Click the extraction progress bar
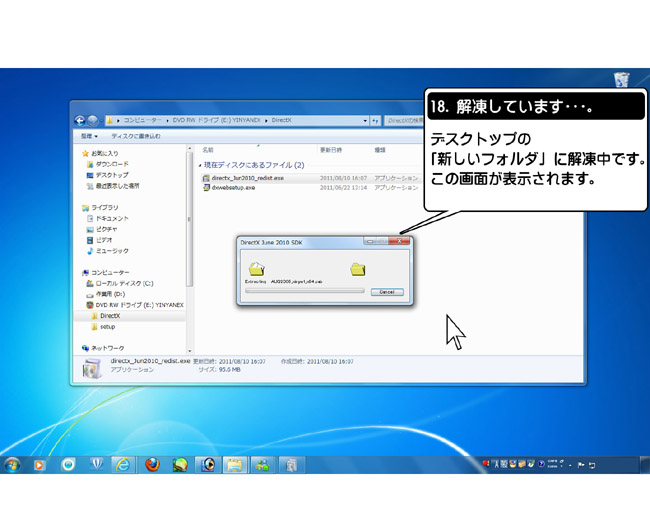The image size is (650, 507). 305,291
